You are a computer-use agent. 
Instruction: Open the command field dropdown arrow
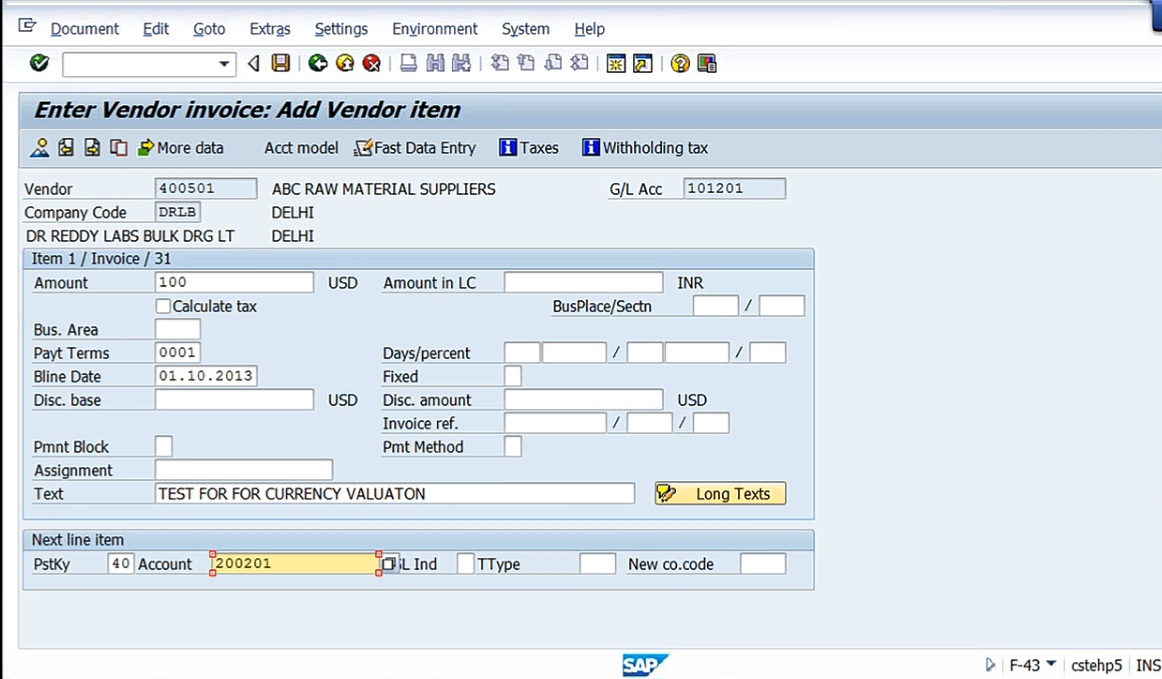coord(224,64)
